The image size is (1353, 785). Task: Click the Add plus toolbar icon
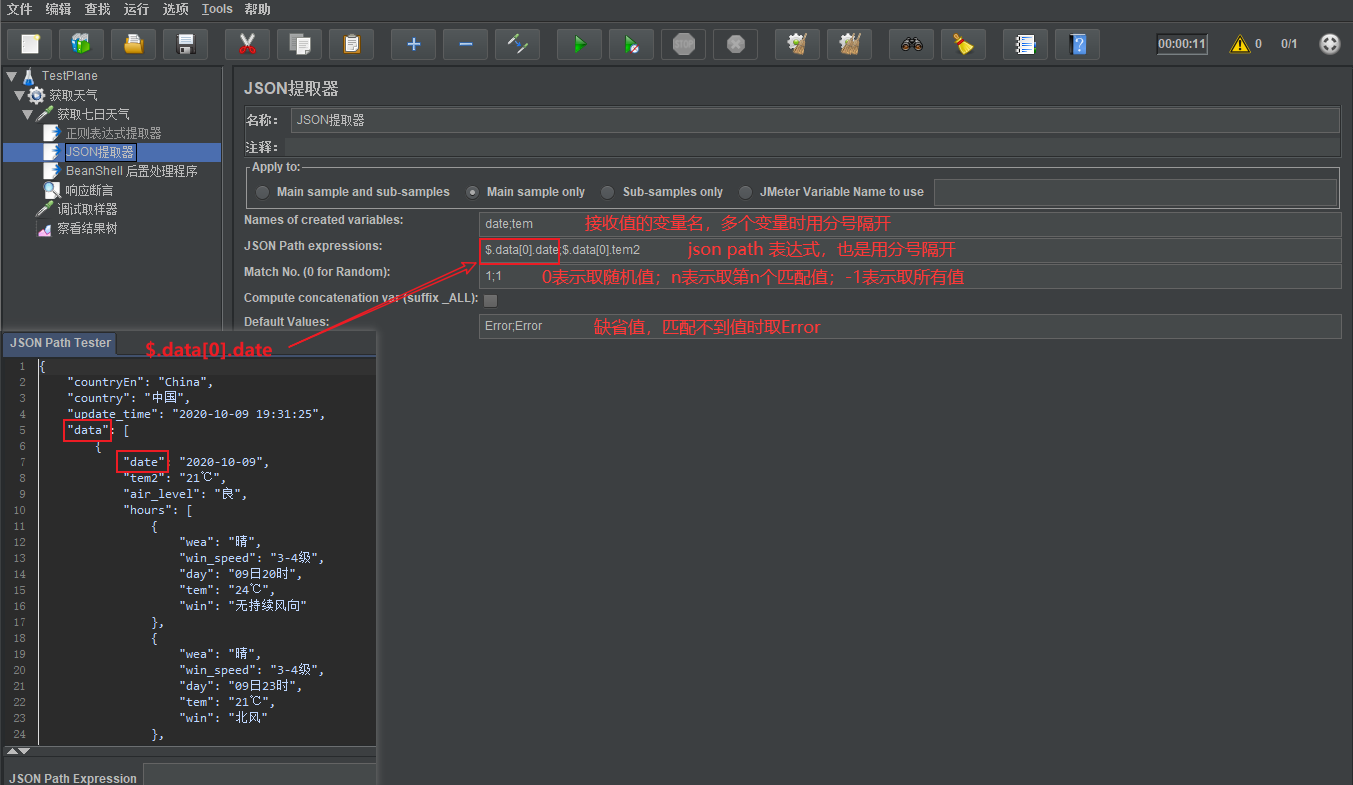[413, 44]
